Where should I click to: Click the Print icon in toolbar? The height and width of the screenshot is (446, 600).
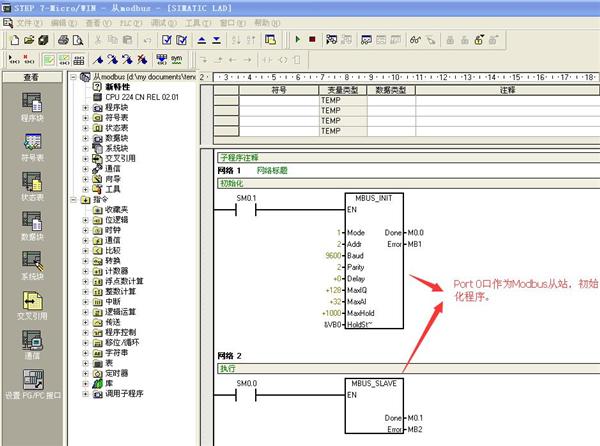(63, 40)
